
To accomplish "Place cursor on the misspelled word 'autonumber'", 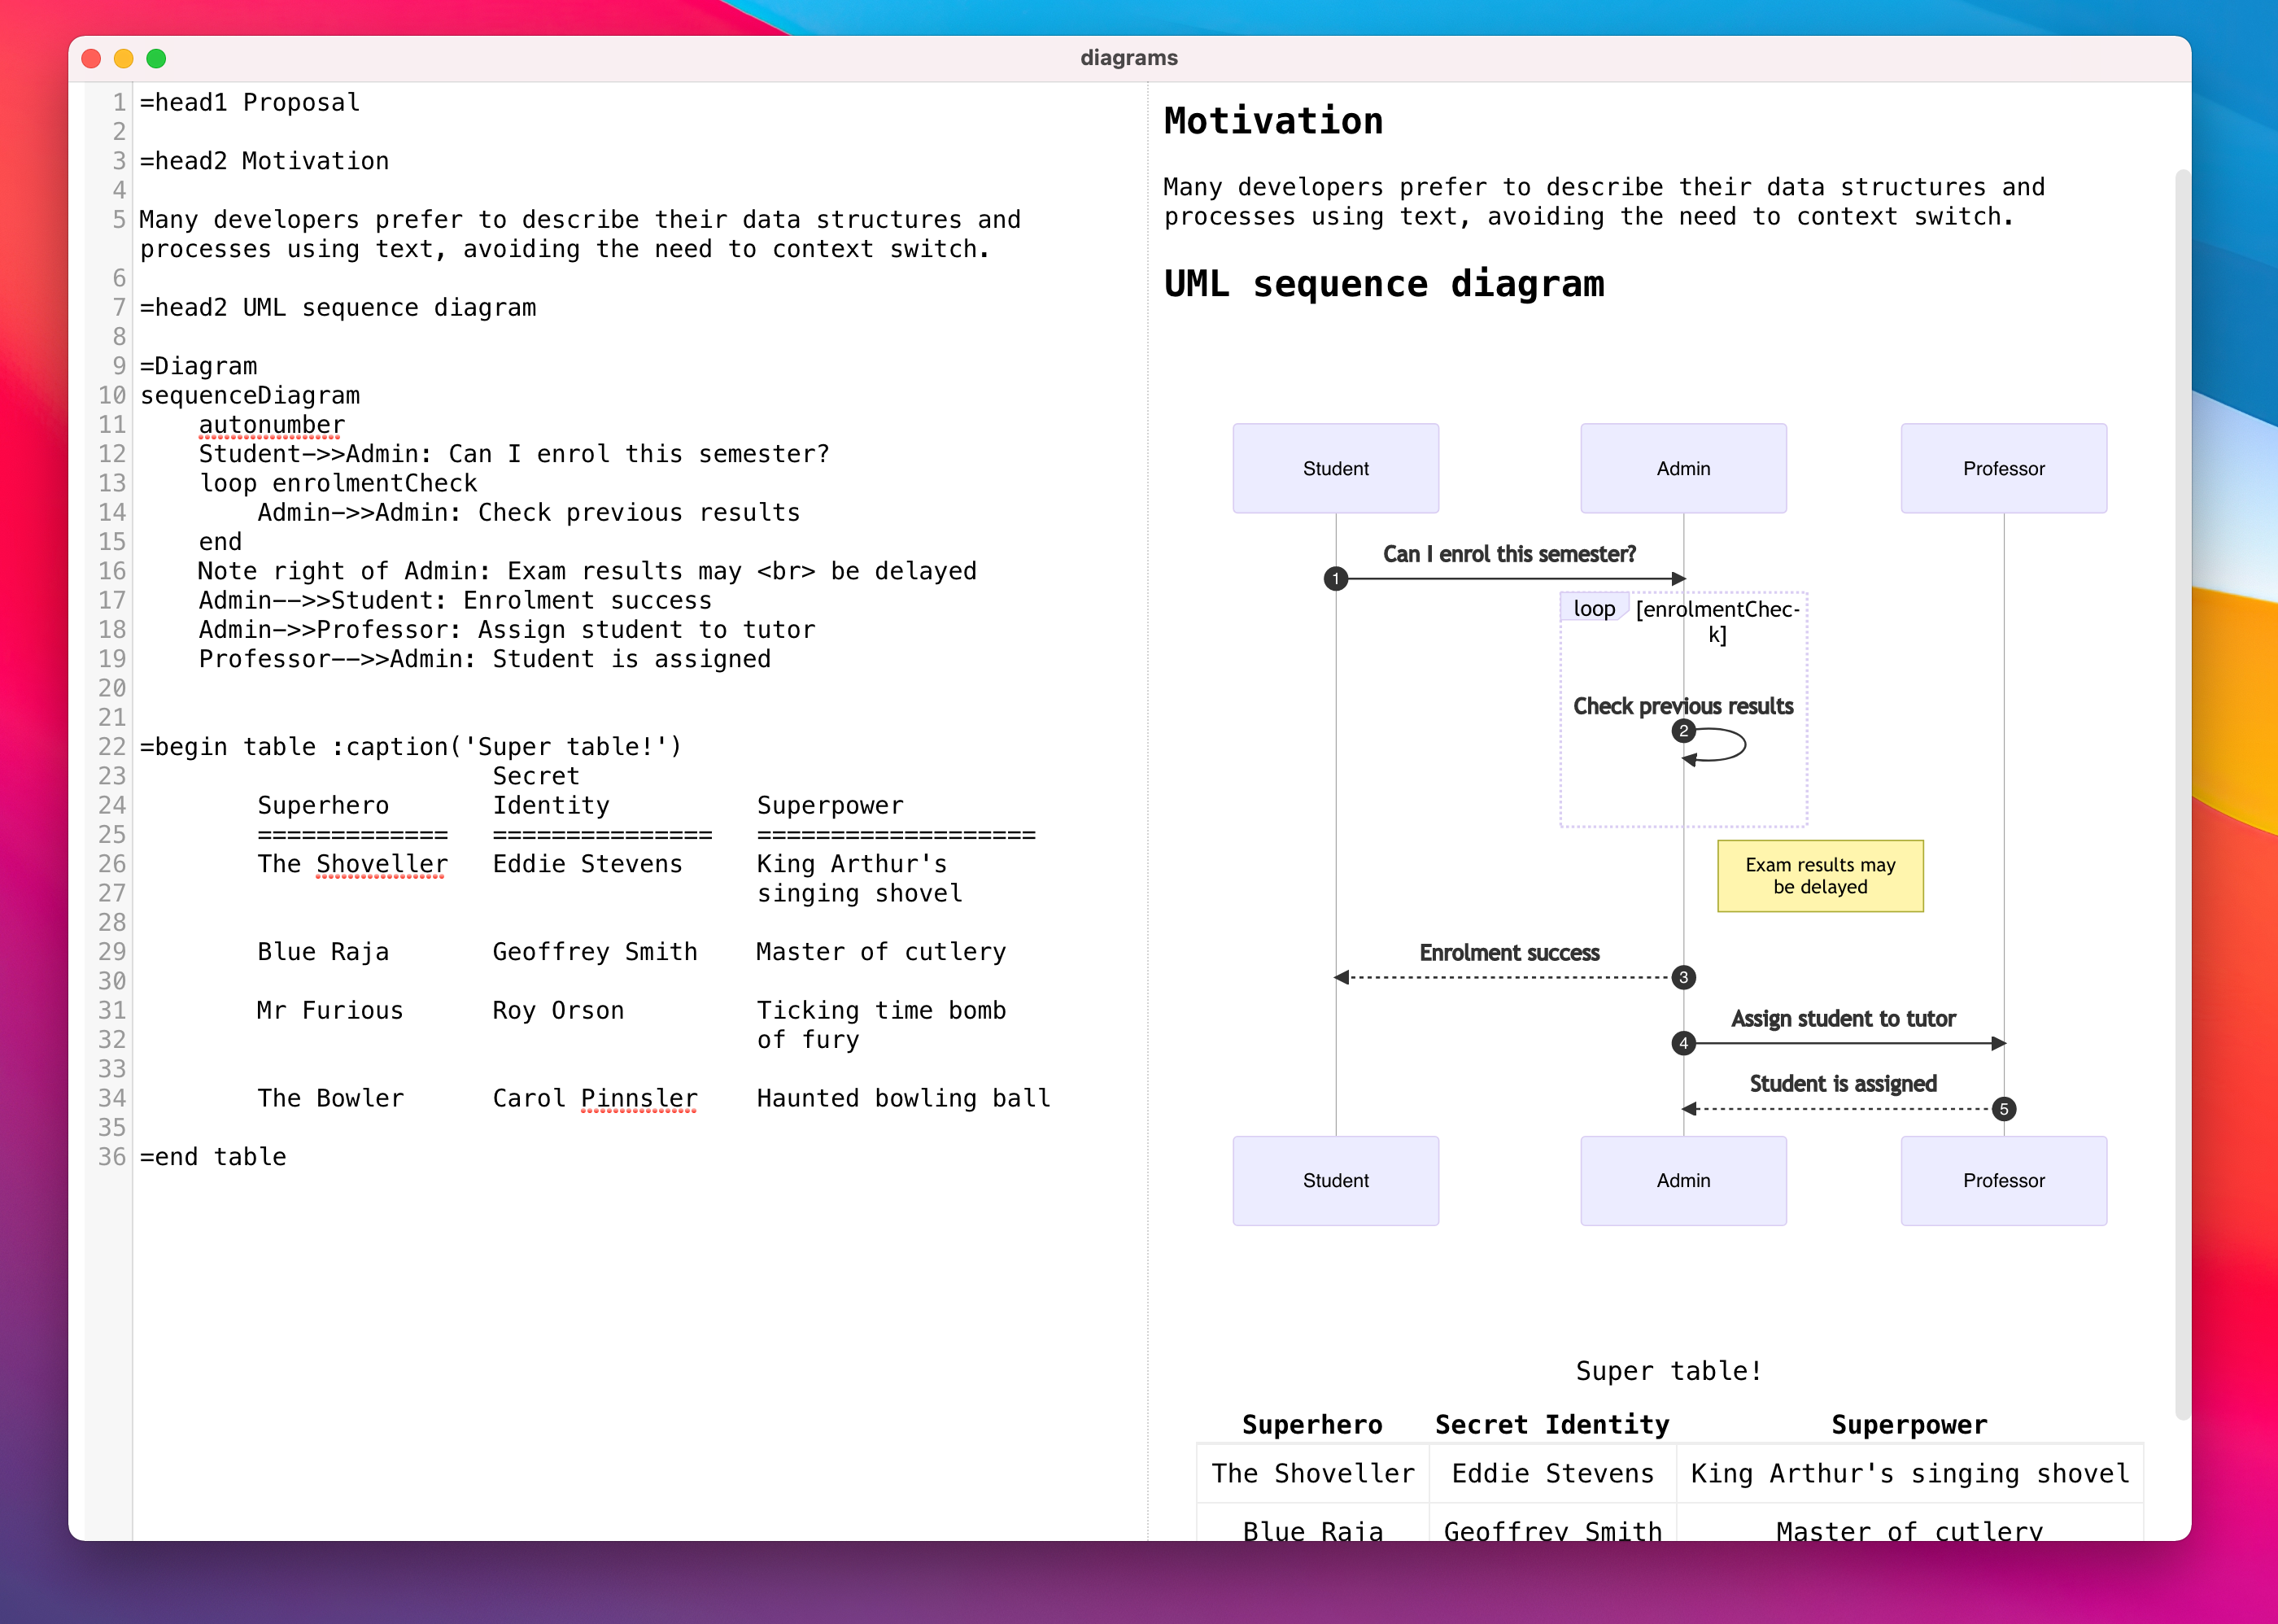I will [x=272, y=425].
